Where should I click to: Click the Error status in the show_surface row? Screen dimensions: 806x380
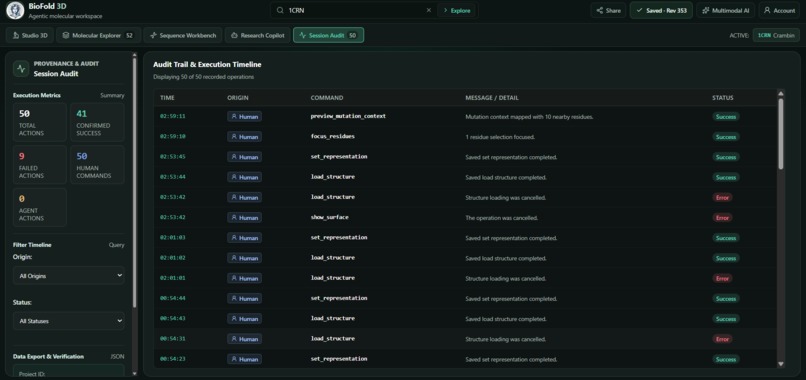722,218
